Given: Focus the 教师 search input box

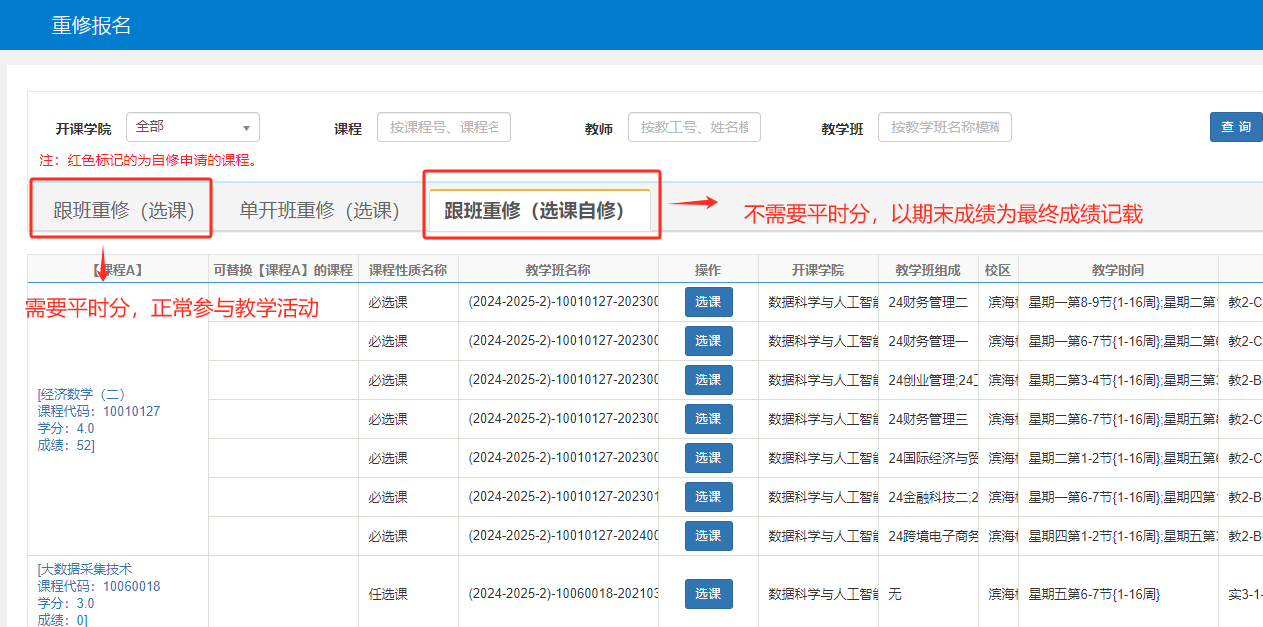Looking at the screenshot, I should (694, 127).
